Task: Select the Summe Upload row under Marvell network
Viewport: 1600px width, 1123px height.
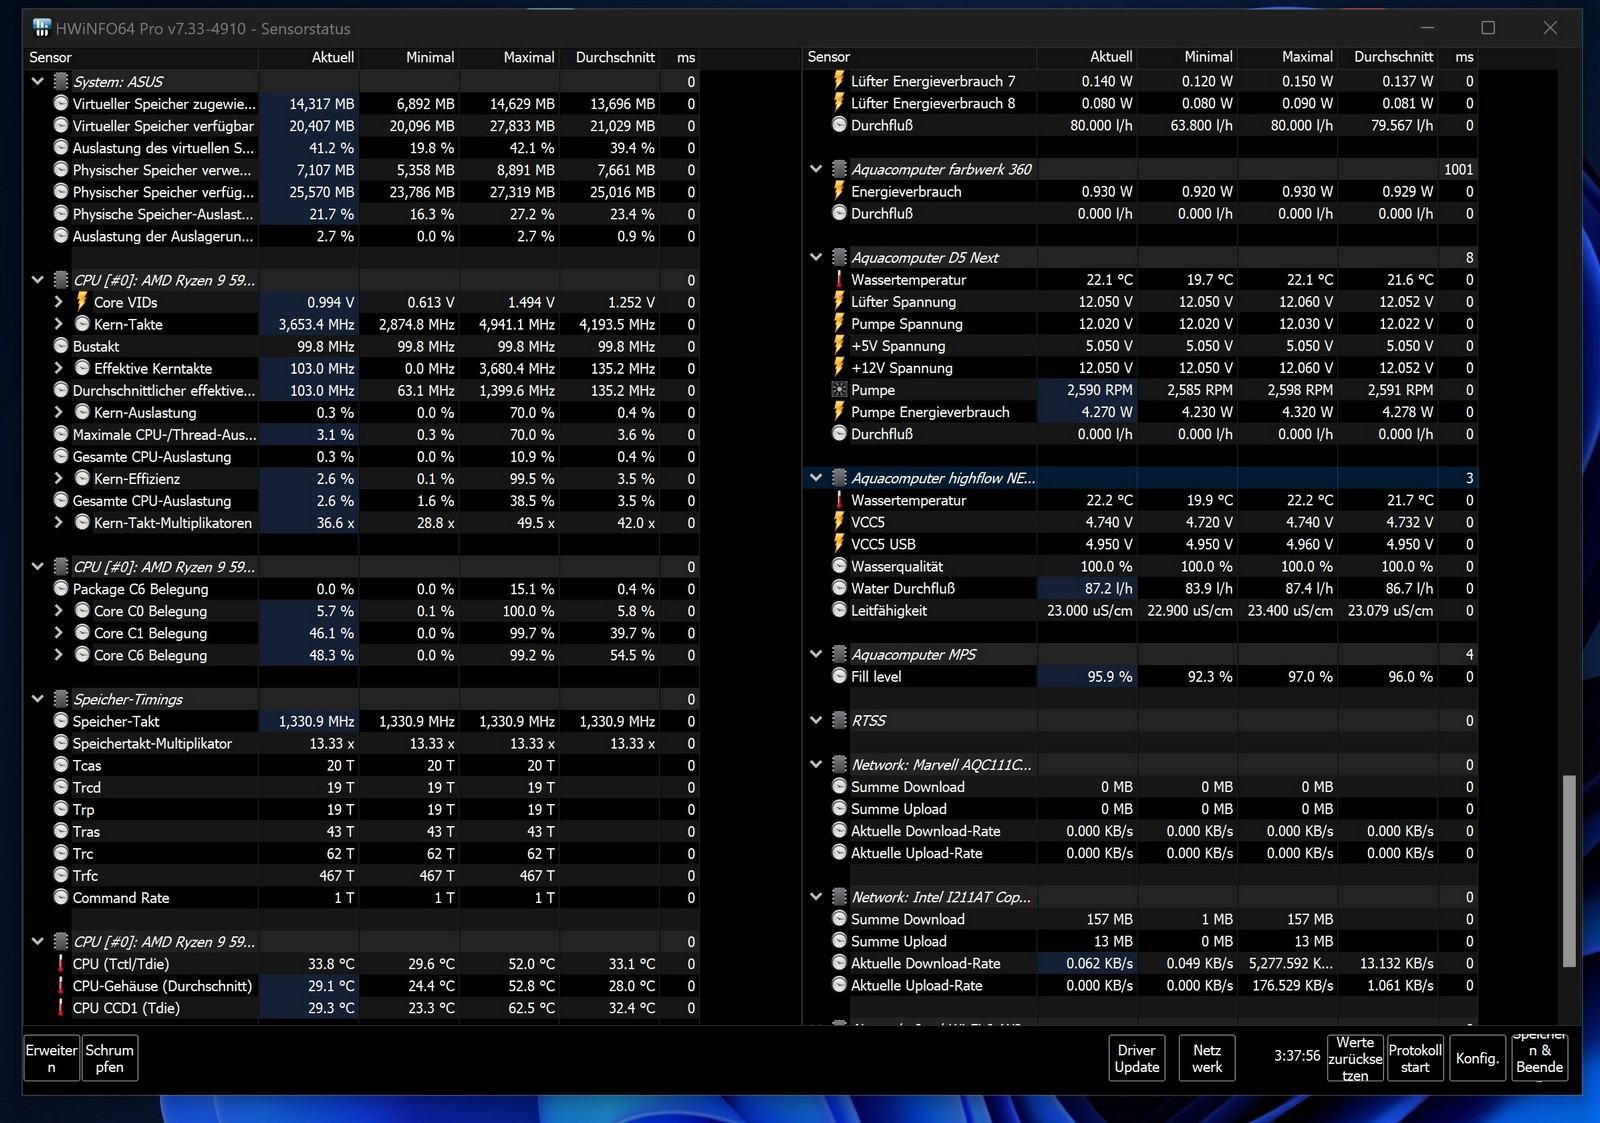Action: (1140, 809)
